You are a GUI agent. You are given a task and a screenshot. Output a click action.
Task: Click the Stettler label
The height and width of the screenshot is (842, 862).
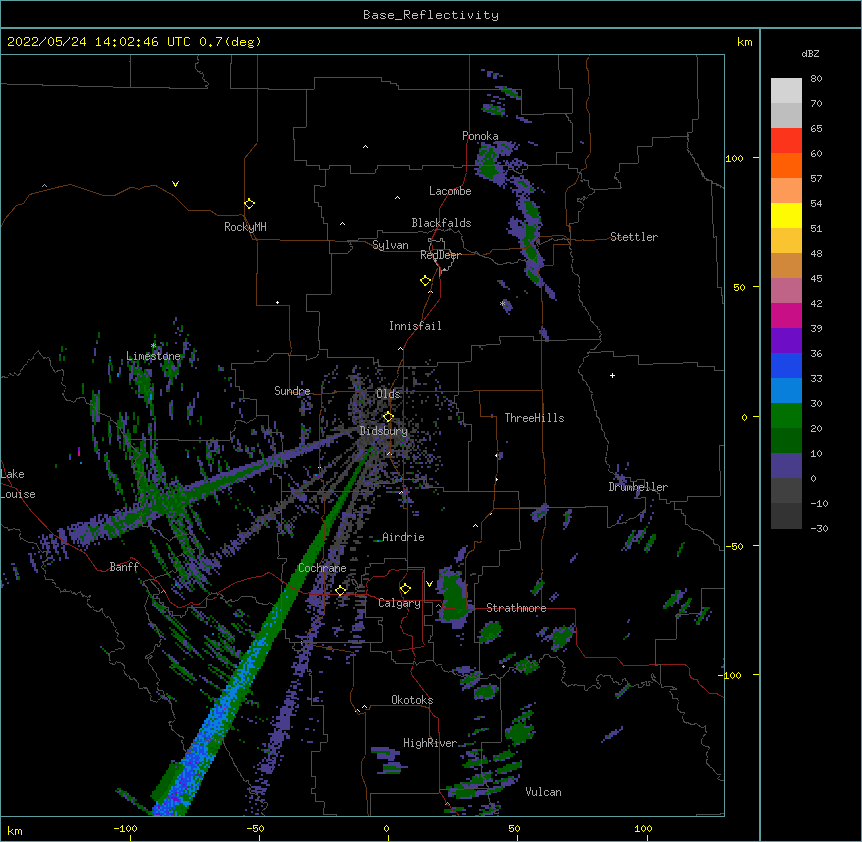click(x=634, y=237)
